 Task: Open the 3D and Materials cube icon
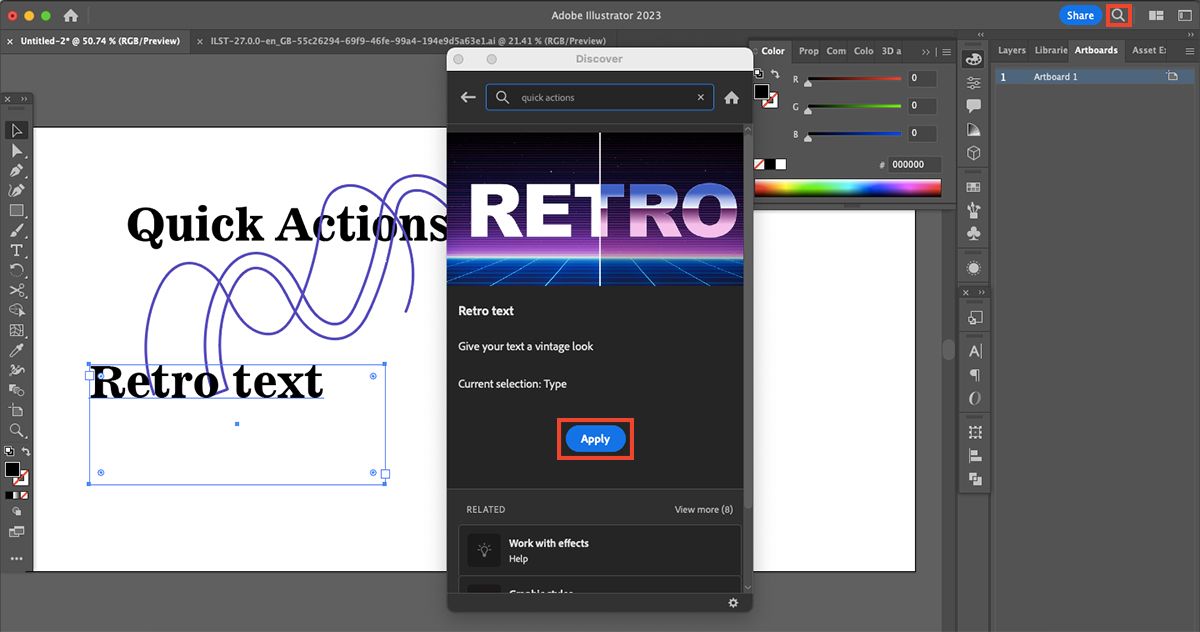point(973,153)
